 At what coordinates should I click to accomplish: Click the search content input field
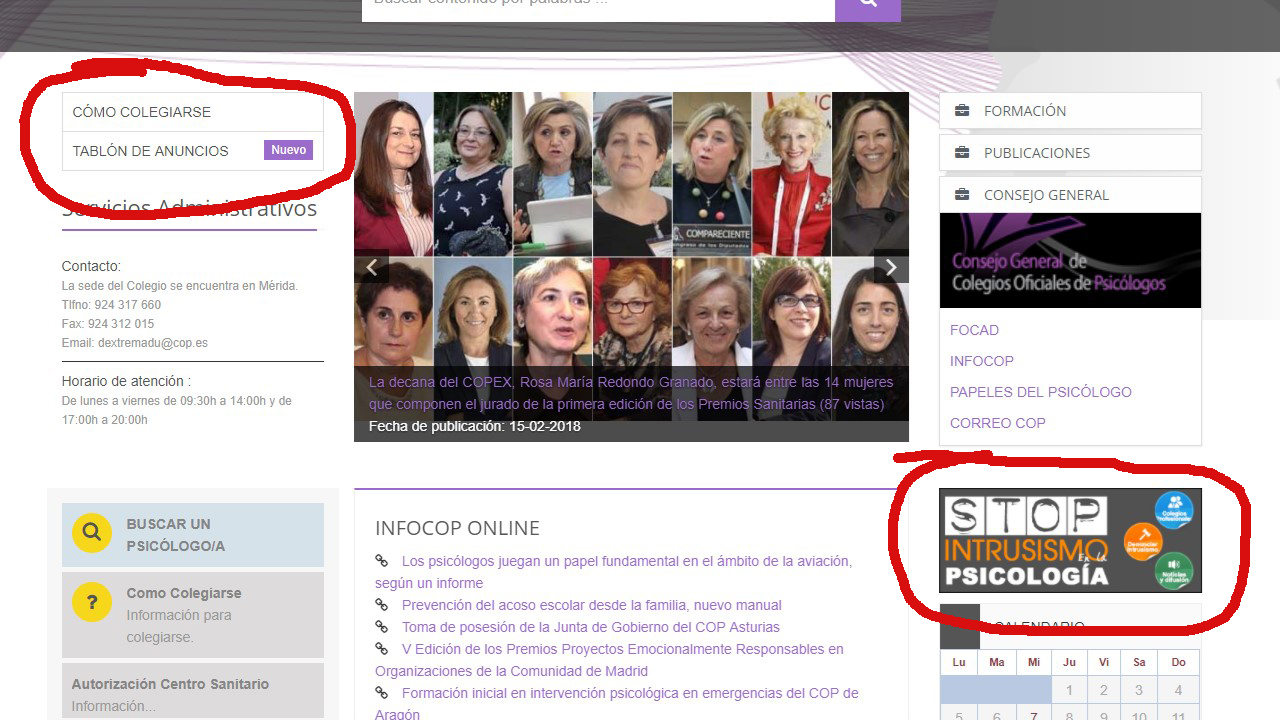598,5
